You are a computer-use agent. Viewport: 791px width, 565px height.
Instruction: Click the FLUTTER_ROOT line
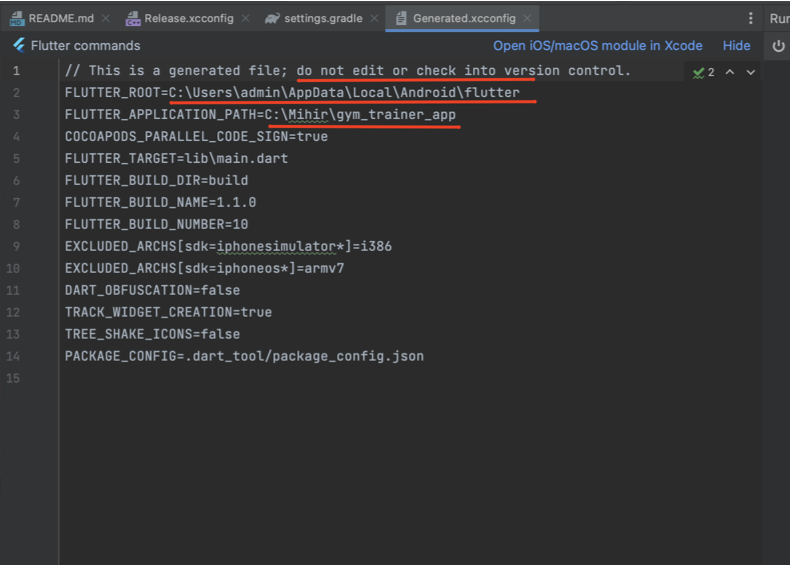[x=292, y=92]
